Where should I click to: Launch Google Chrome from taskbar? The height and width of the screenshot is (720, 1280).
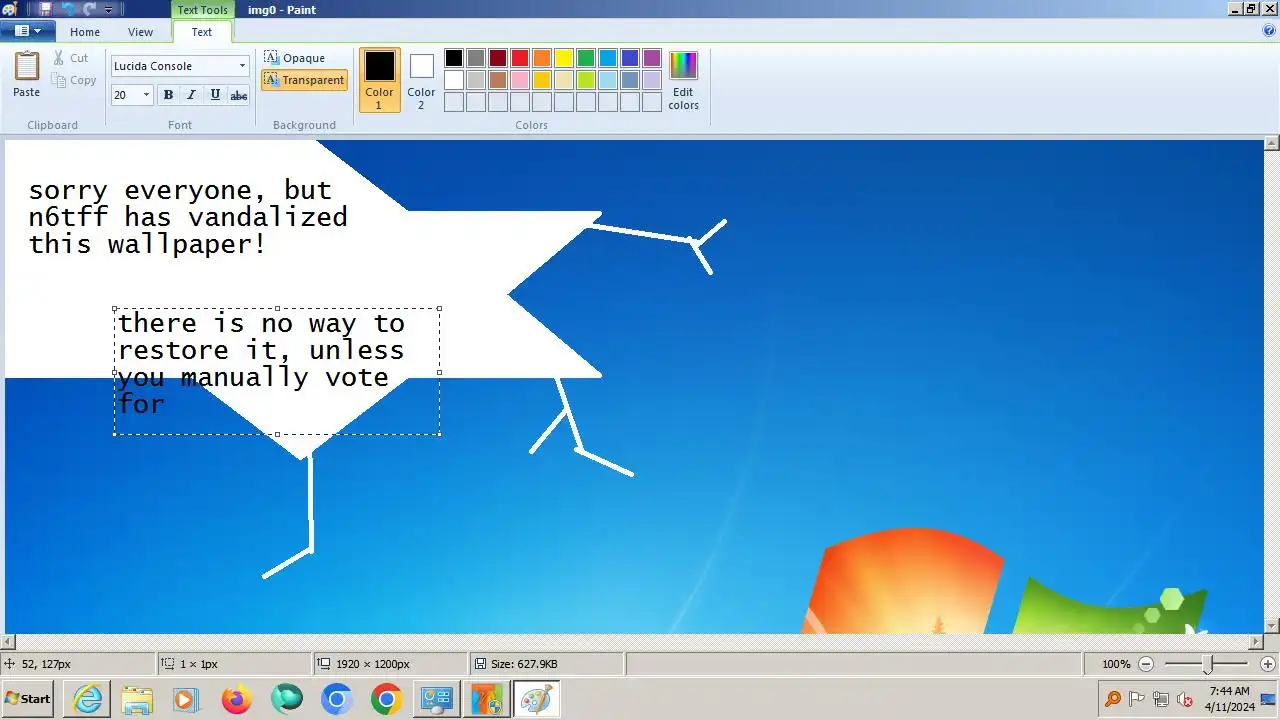coord(386,699)
